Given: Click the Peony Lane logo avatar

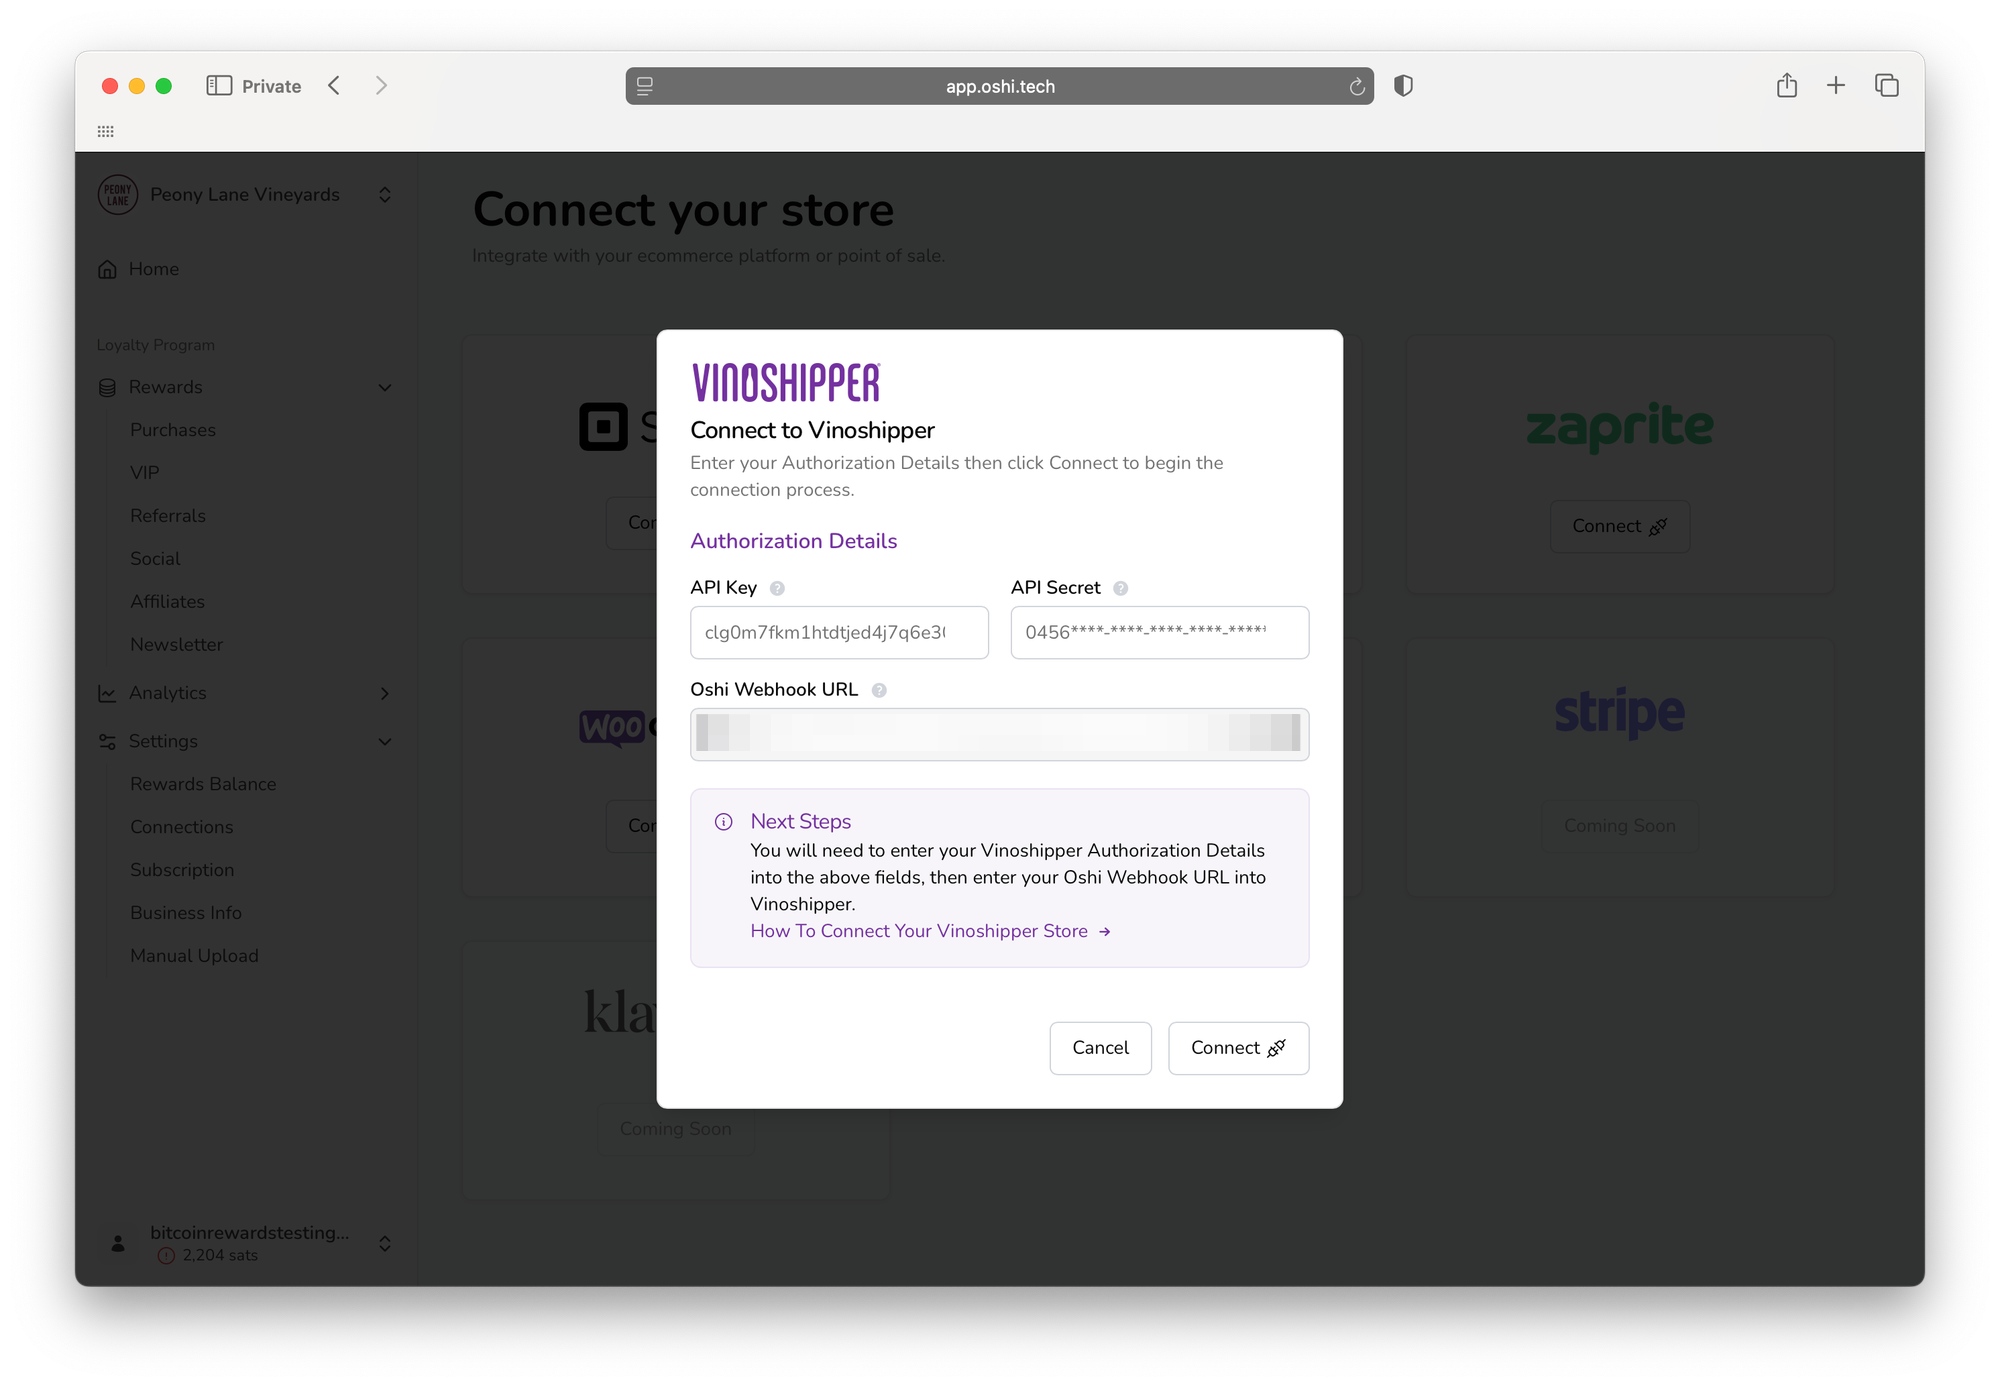Looking at the screenshot, I should [118, 195].
